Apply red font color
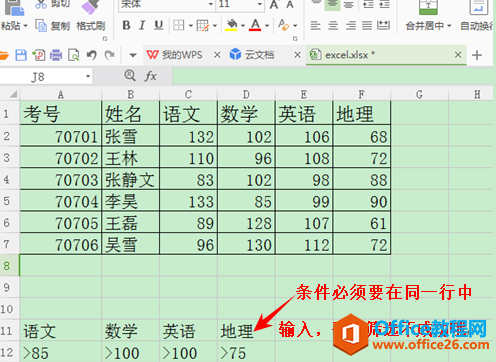This screenshot has height=362, width=496. pos(255,25)
